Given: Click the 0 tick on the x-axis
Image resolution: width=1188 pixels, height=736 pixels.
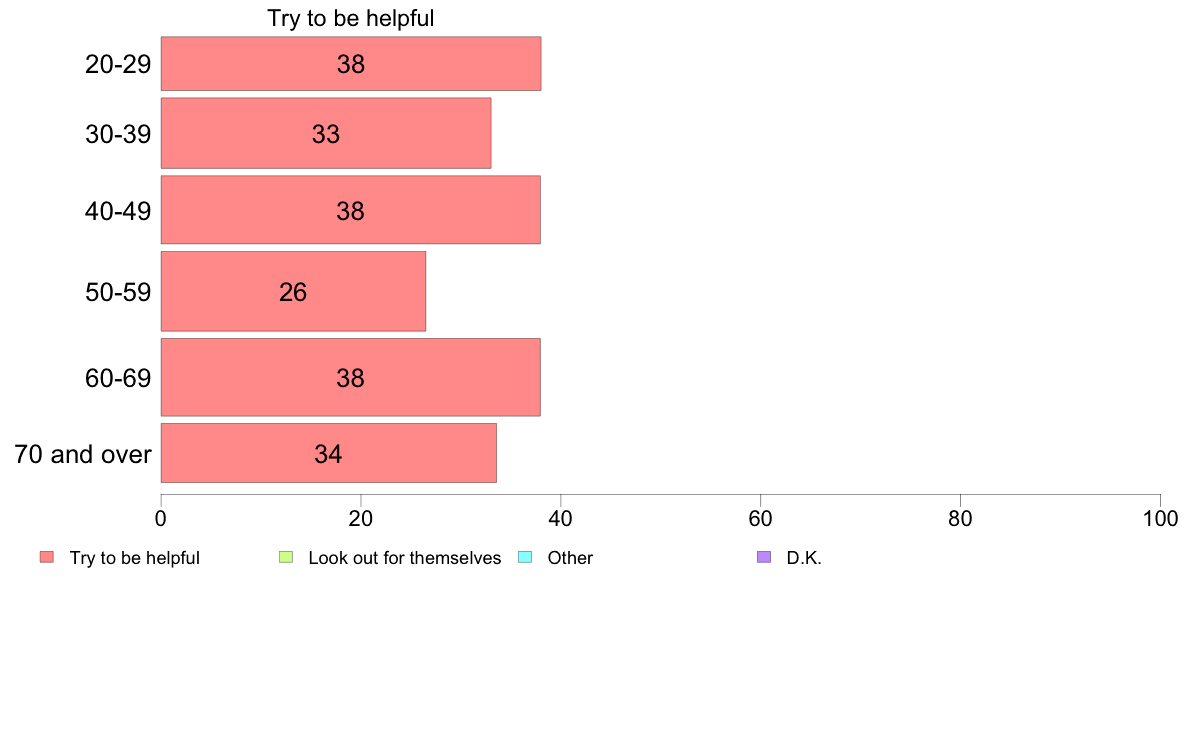Looking at the screenshot, I should click(161, 518).
